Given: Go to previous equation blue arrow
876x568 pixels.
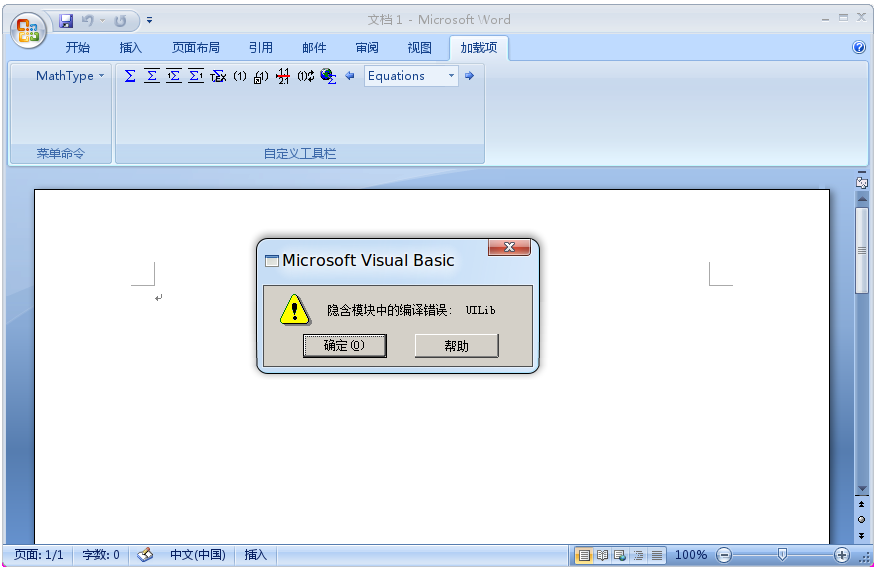Looking at the screenshot, I should tap(350, 75).
